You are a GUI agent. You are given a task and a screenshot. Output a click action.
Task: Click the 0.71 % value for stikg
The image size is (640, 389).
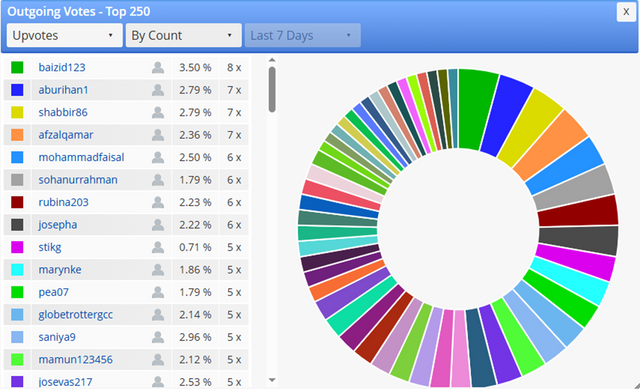pos(195,247)
